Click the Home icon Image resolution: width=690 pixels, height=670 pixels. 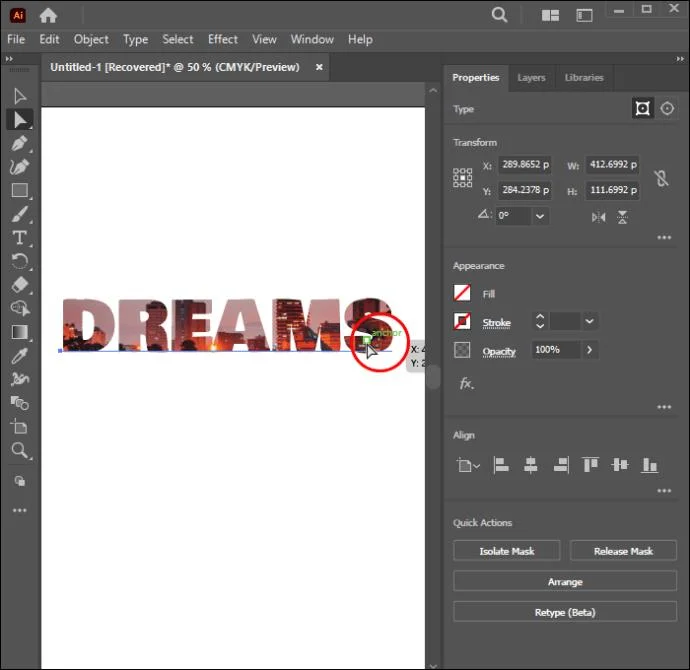tap(48, 16)
